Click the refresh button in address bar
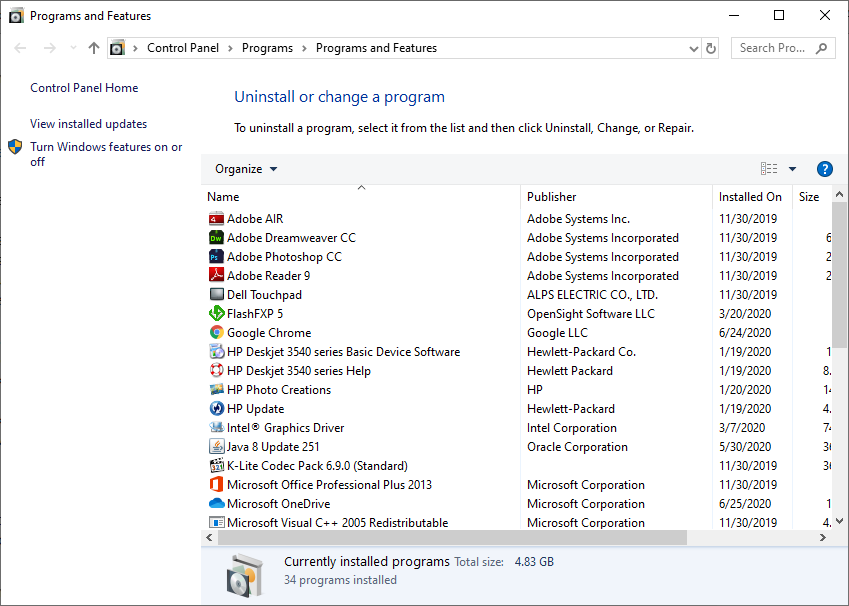Viewport: 849px width, 606px height. 710,48
